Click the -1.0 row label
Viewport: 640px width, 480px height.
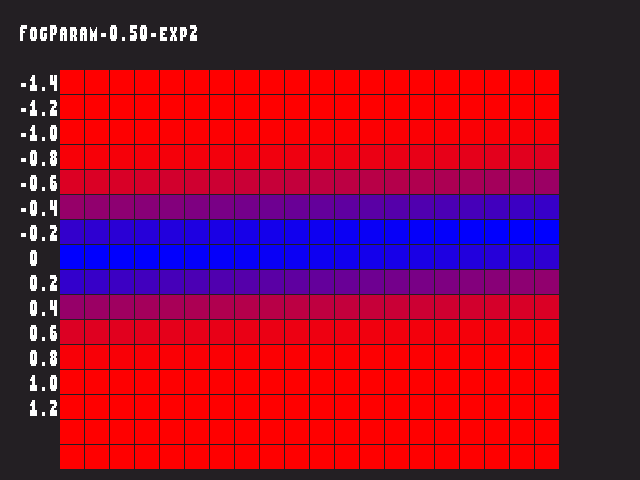tap(39, 133)
